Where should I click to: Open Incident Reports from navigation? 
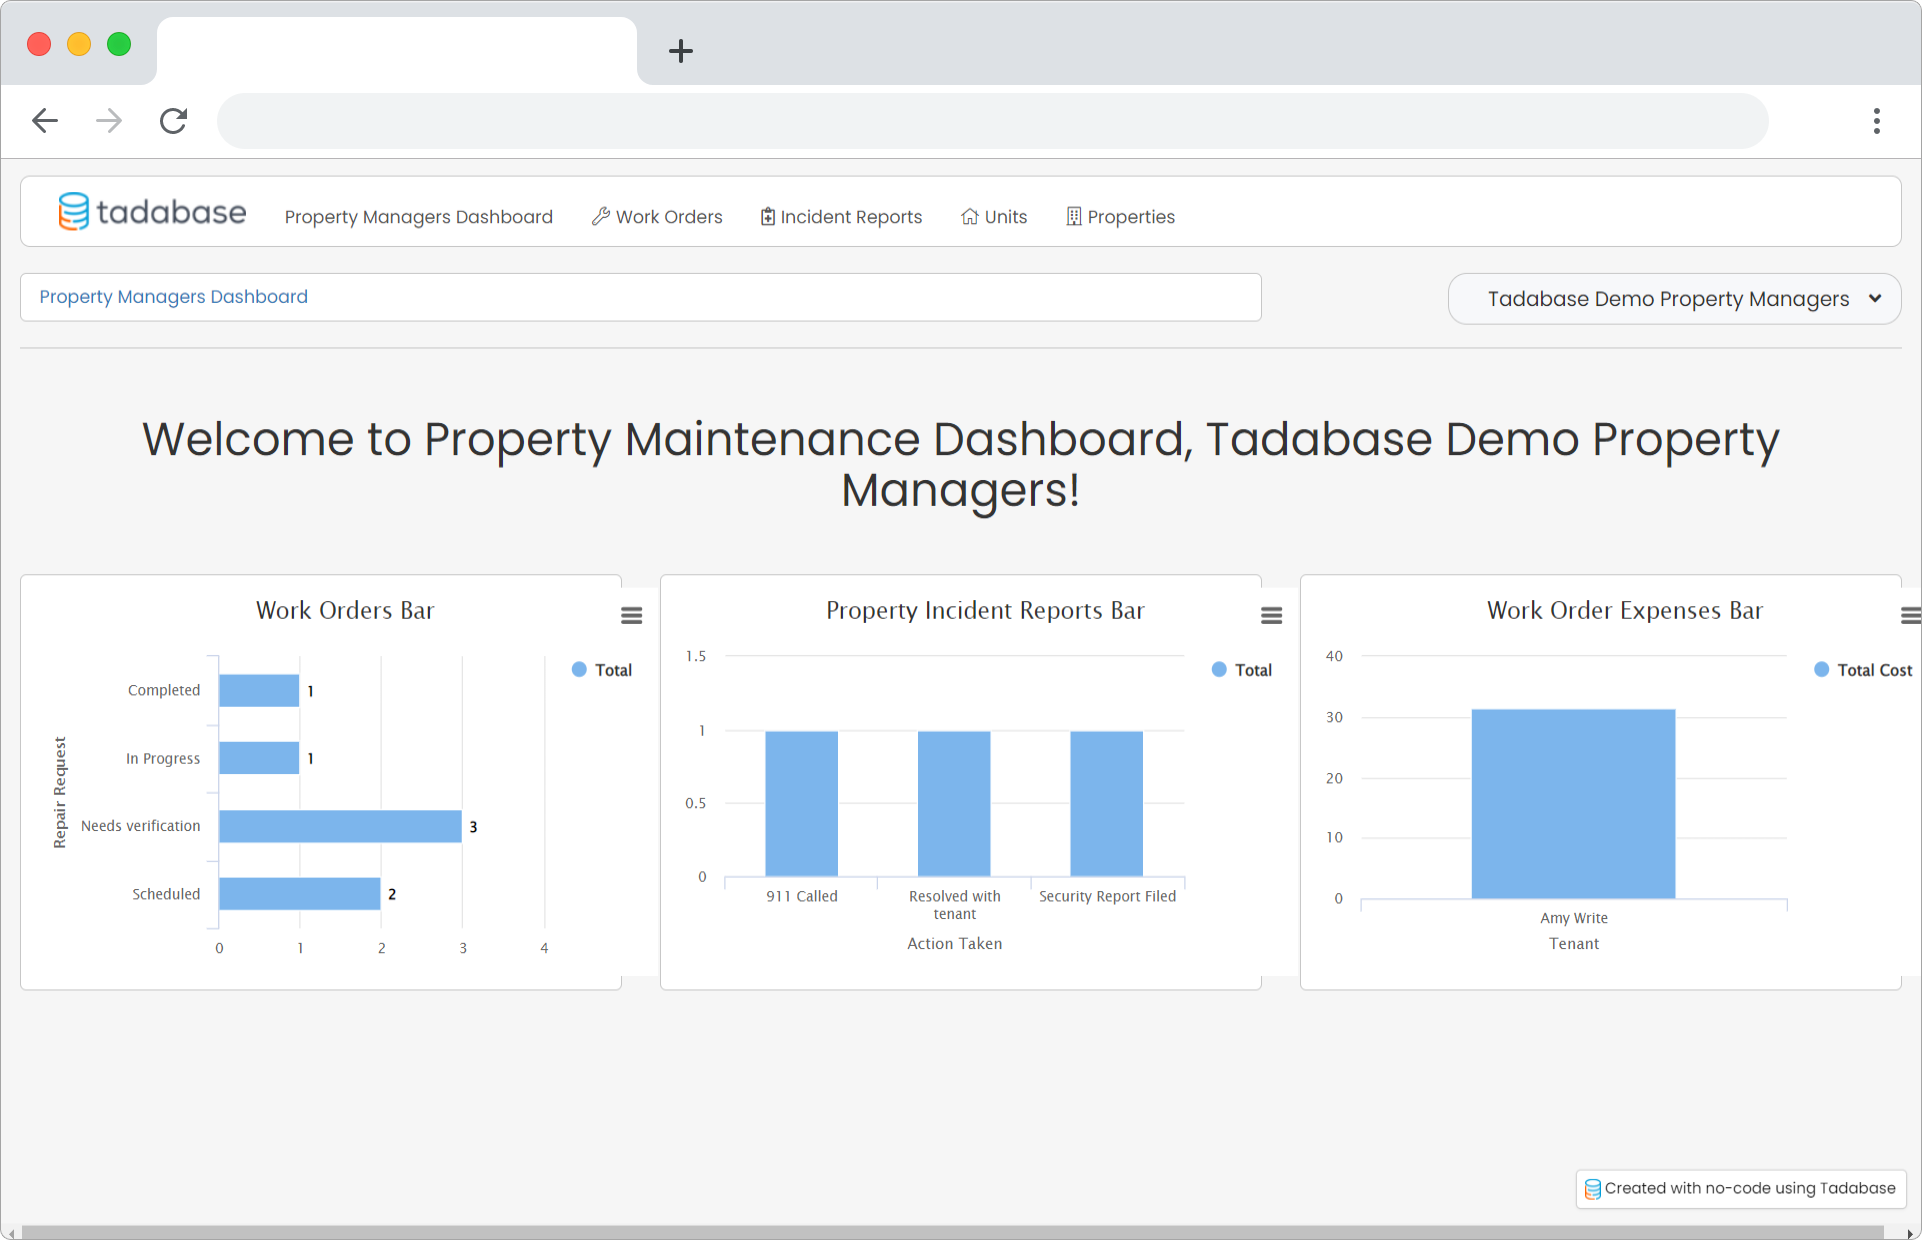tap(841, 217)
